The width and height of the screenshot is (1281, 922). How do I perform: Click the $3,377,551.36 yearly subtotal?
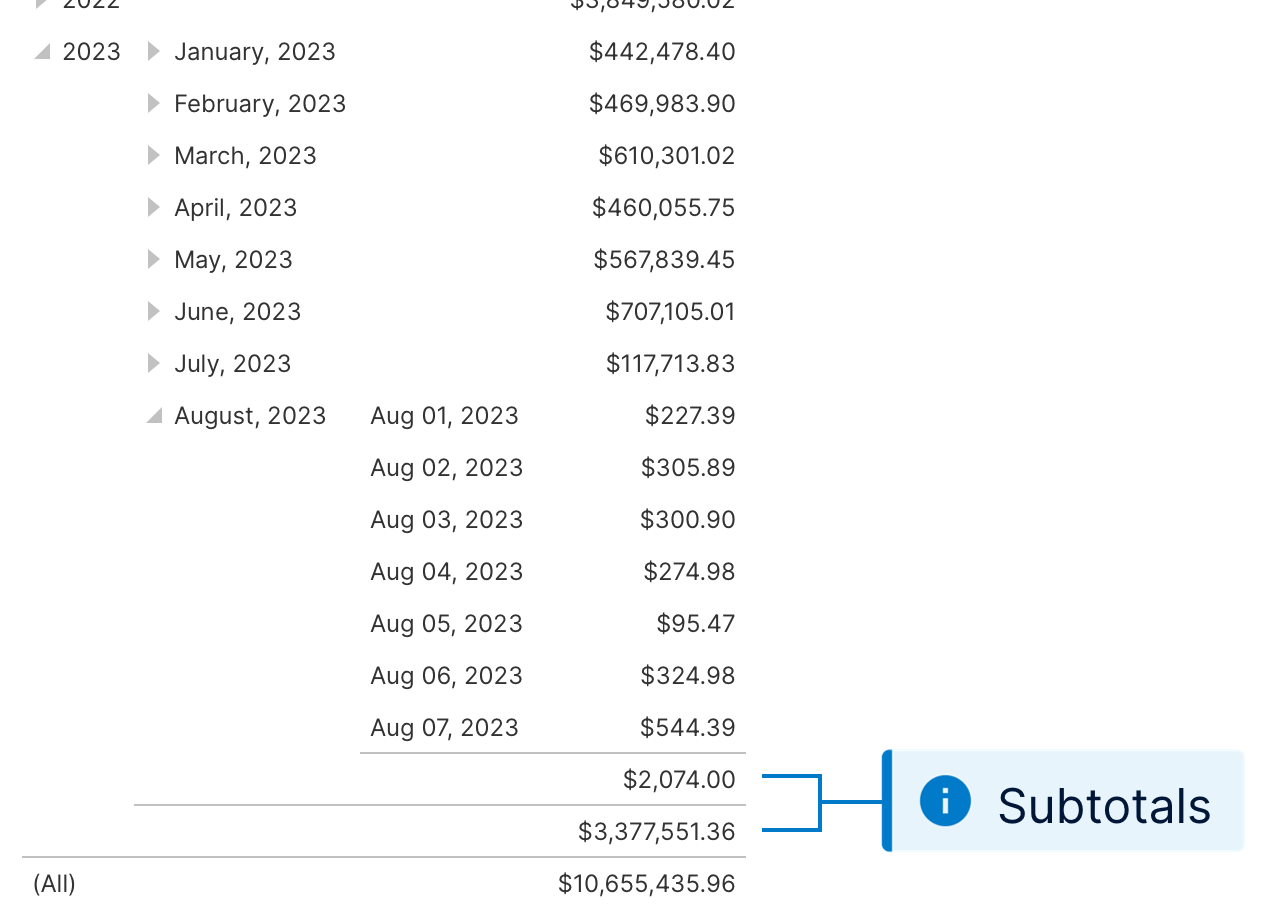(657, 831)
